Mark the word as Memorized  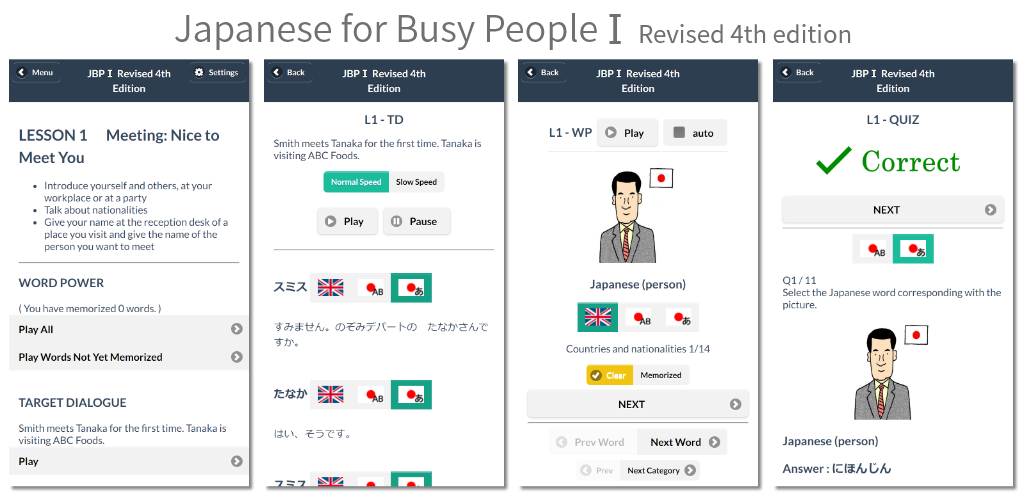661,375
